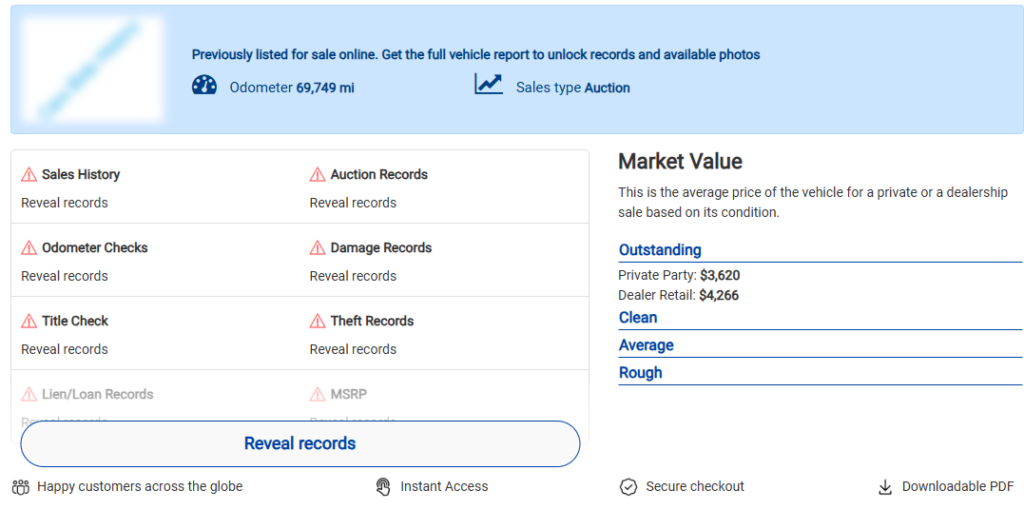This screenshot has height=510, width=1024.
Task: Click the Sales type Auction text
Action: click(x=573, y=88)
